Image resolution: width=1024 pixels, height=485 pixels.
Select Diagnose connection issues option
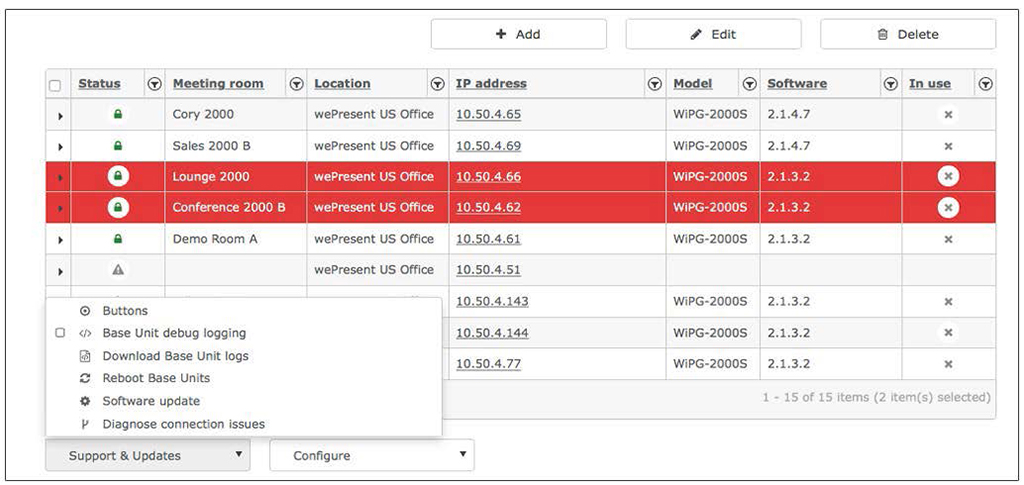pos(183,424)
